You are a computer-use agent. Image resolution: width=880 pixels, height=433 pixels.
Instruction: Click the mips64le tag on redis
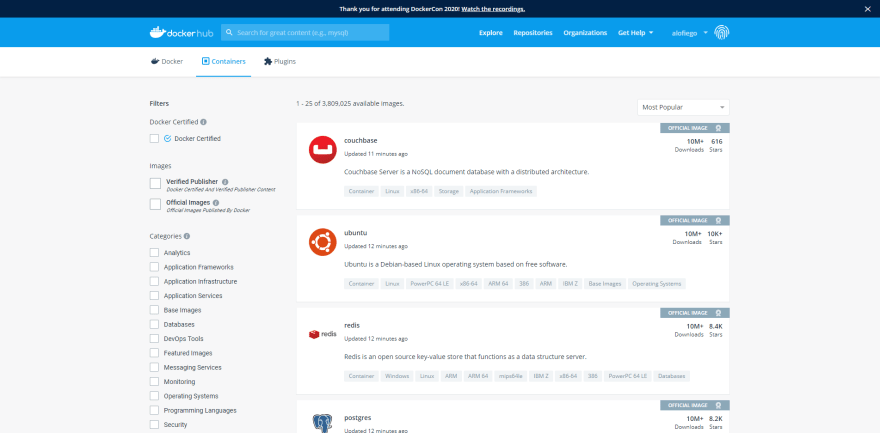click(511, 376)
